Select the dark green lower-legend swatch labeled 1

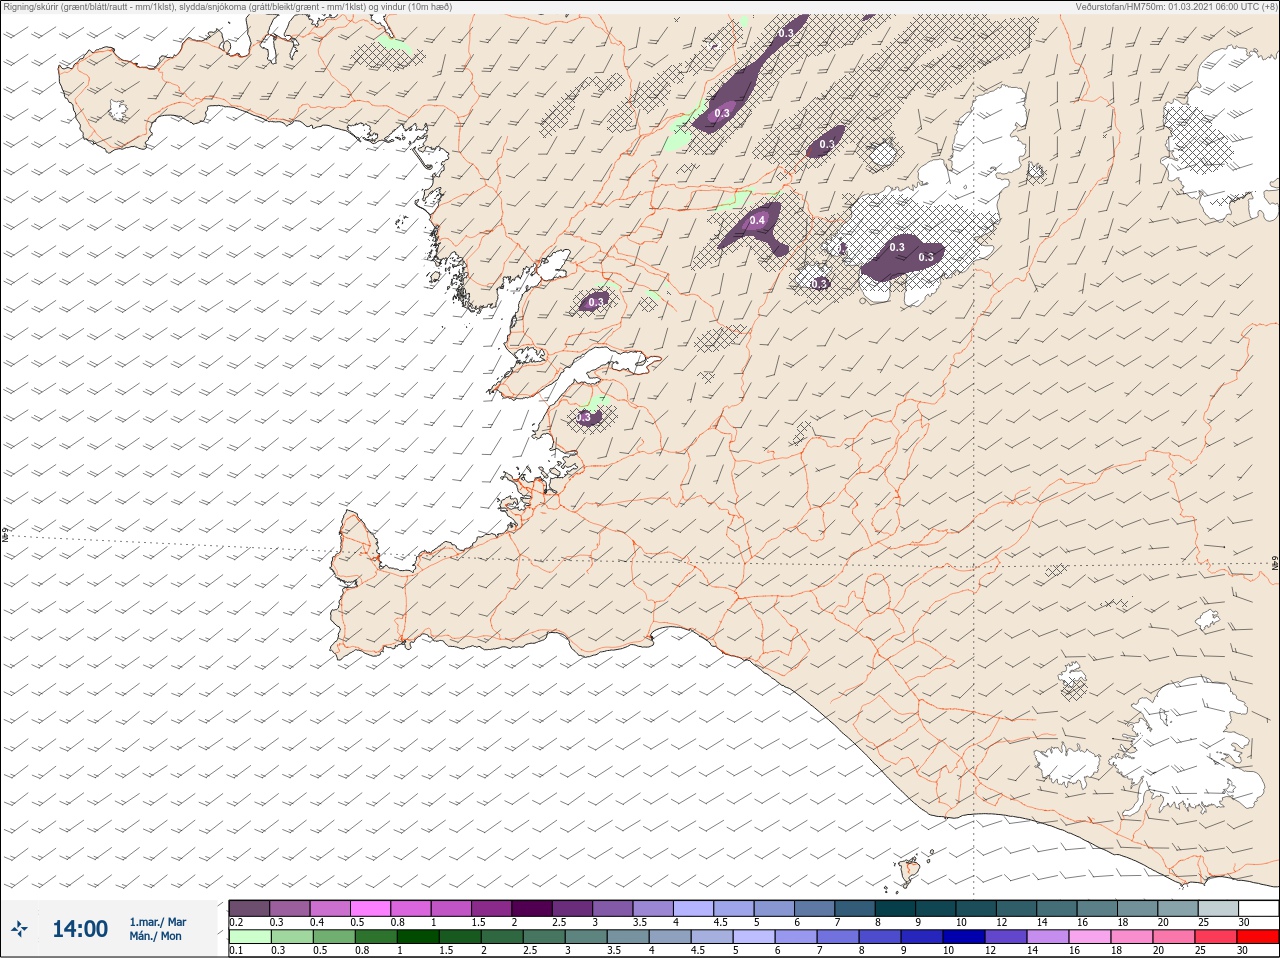pos(418,937)
